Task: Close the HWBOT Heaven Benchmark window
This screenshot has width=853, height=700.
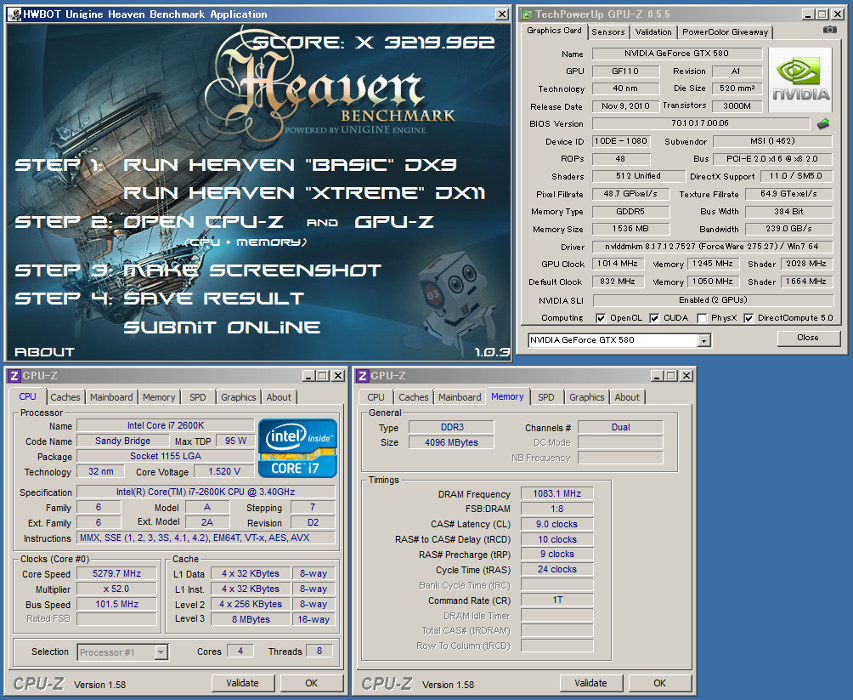Action: pyautogui.click(x=502, y=14)
